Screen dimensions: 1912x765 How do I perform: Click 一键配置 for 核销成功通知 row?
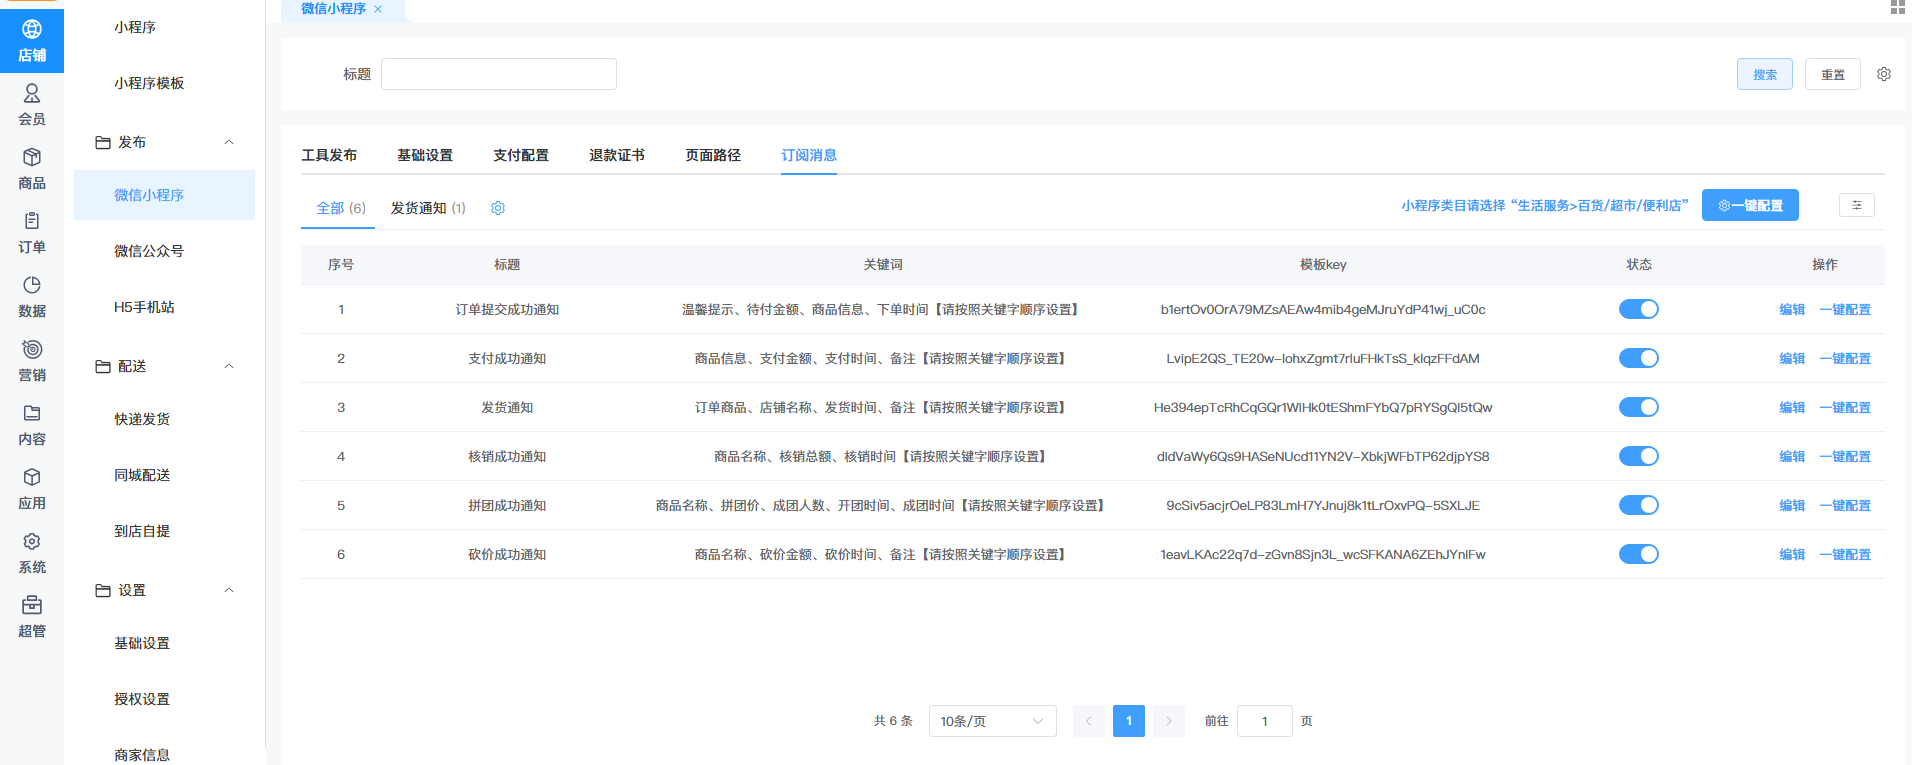click(1845, 457)
